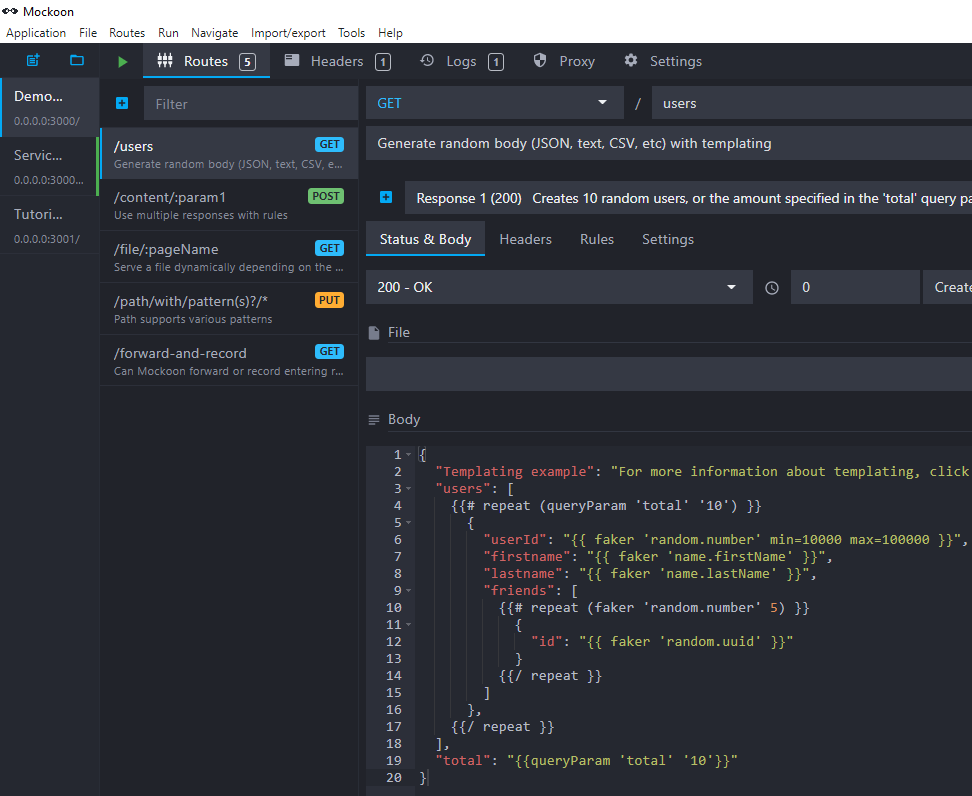Click the new environment clipboard icon
Image resolution: width=972 pixels, height=796 pixels.
coord(32,61)
